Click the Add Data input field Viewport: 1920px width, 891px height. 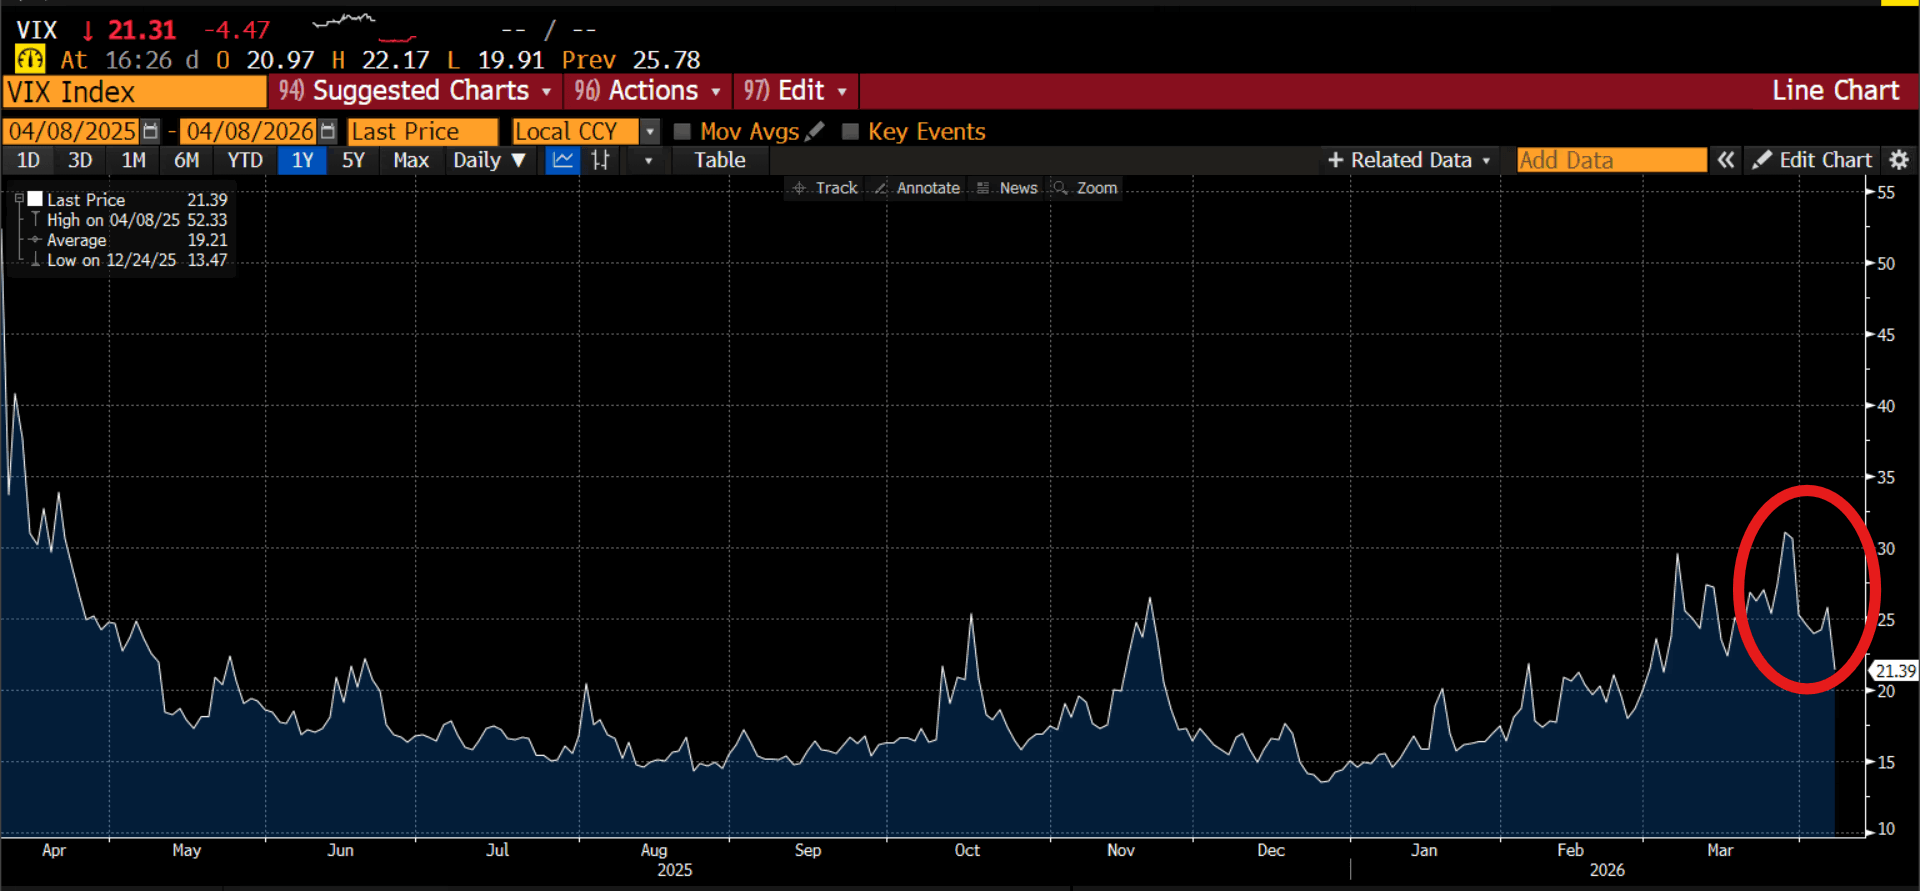click(x=1610, y=160)
